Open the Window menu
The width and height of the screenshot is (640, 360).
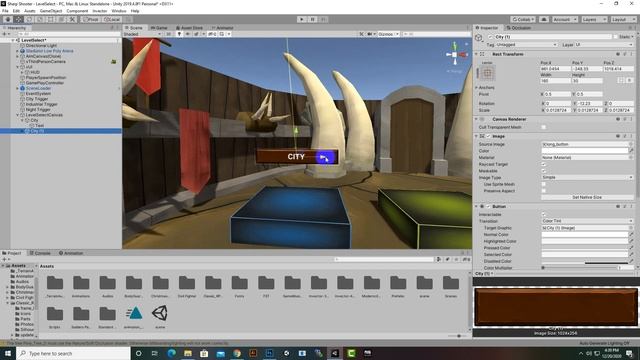[x=119, y=11]
